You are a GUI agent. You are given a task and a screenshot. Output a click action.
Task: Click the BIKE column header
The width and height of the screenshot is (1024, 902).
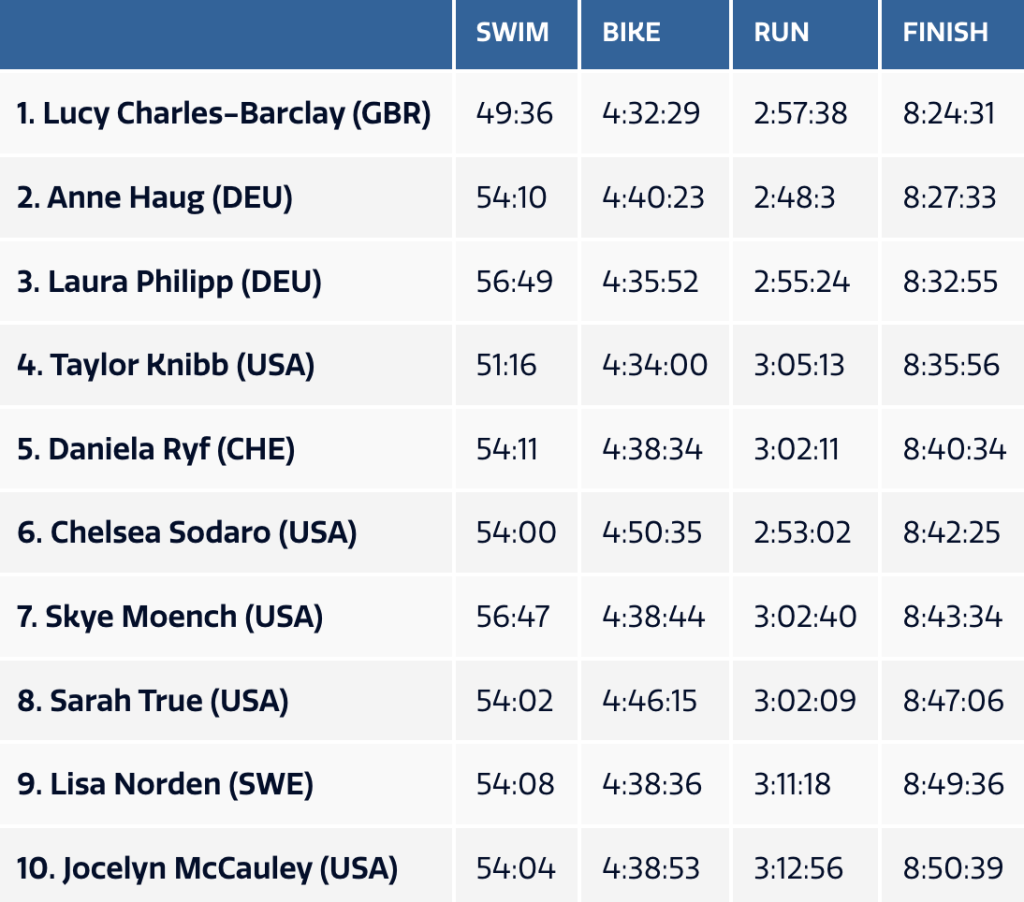point(631,32)
